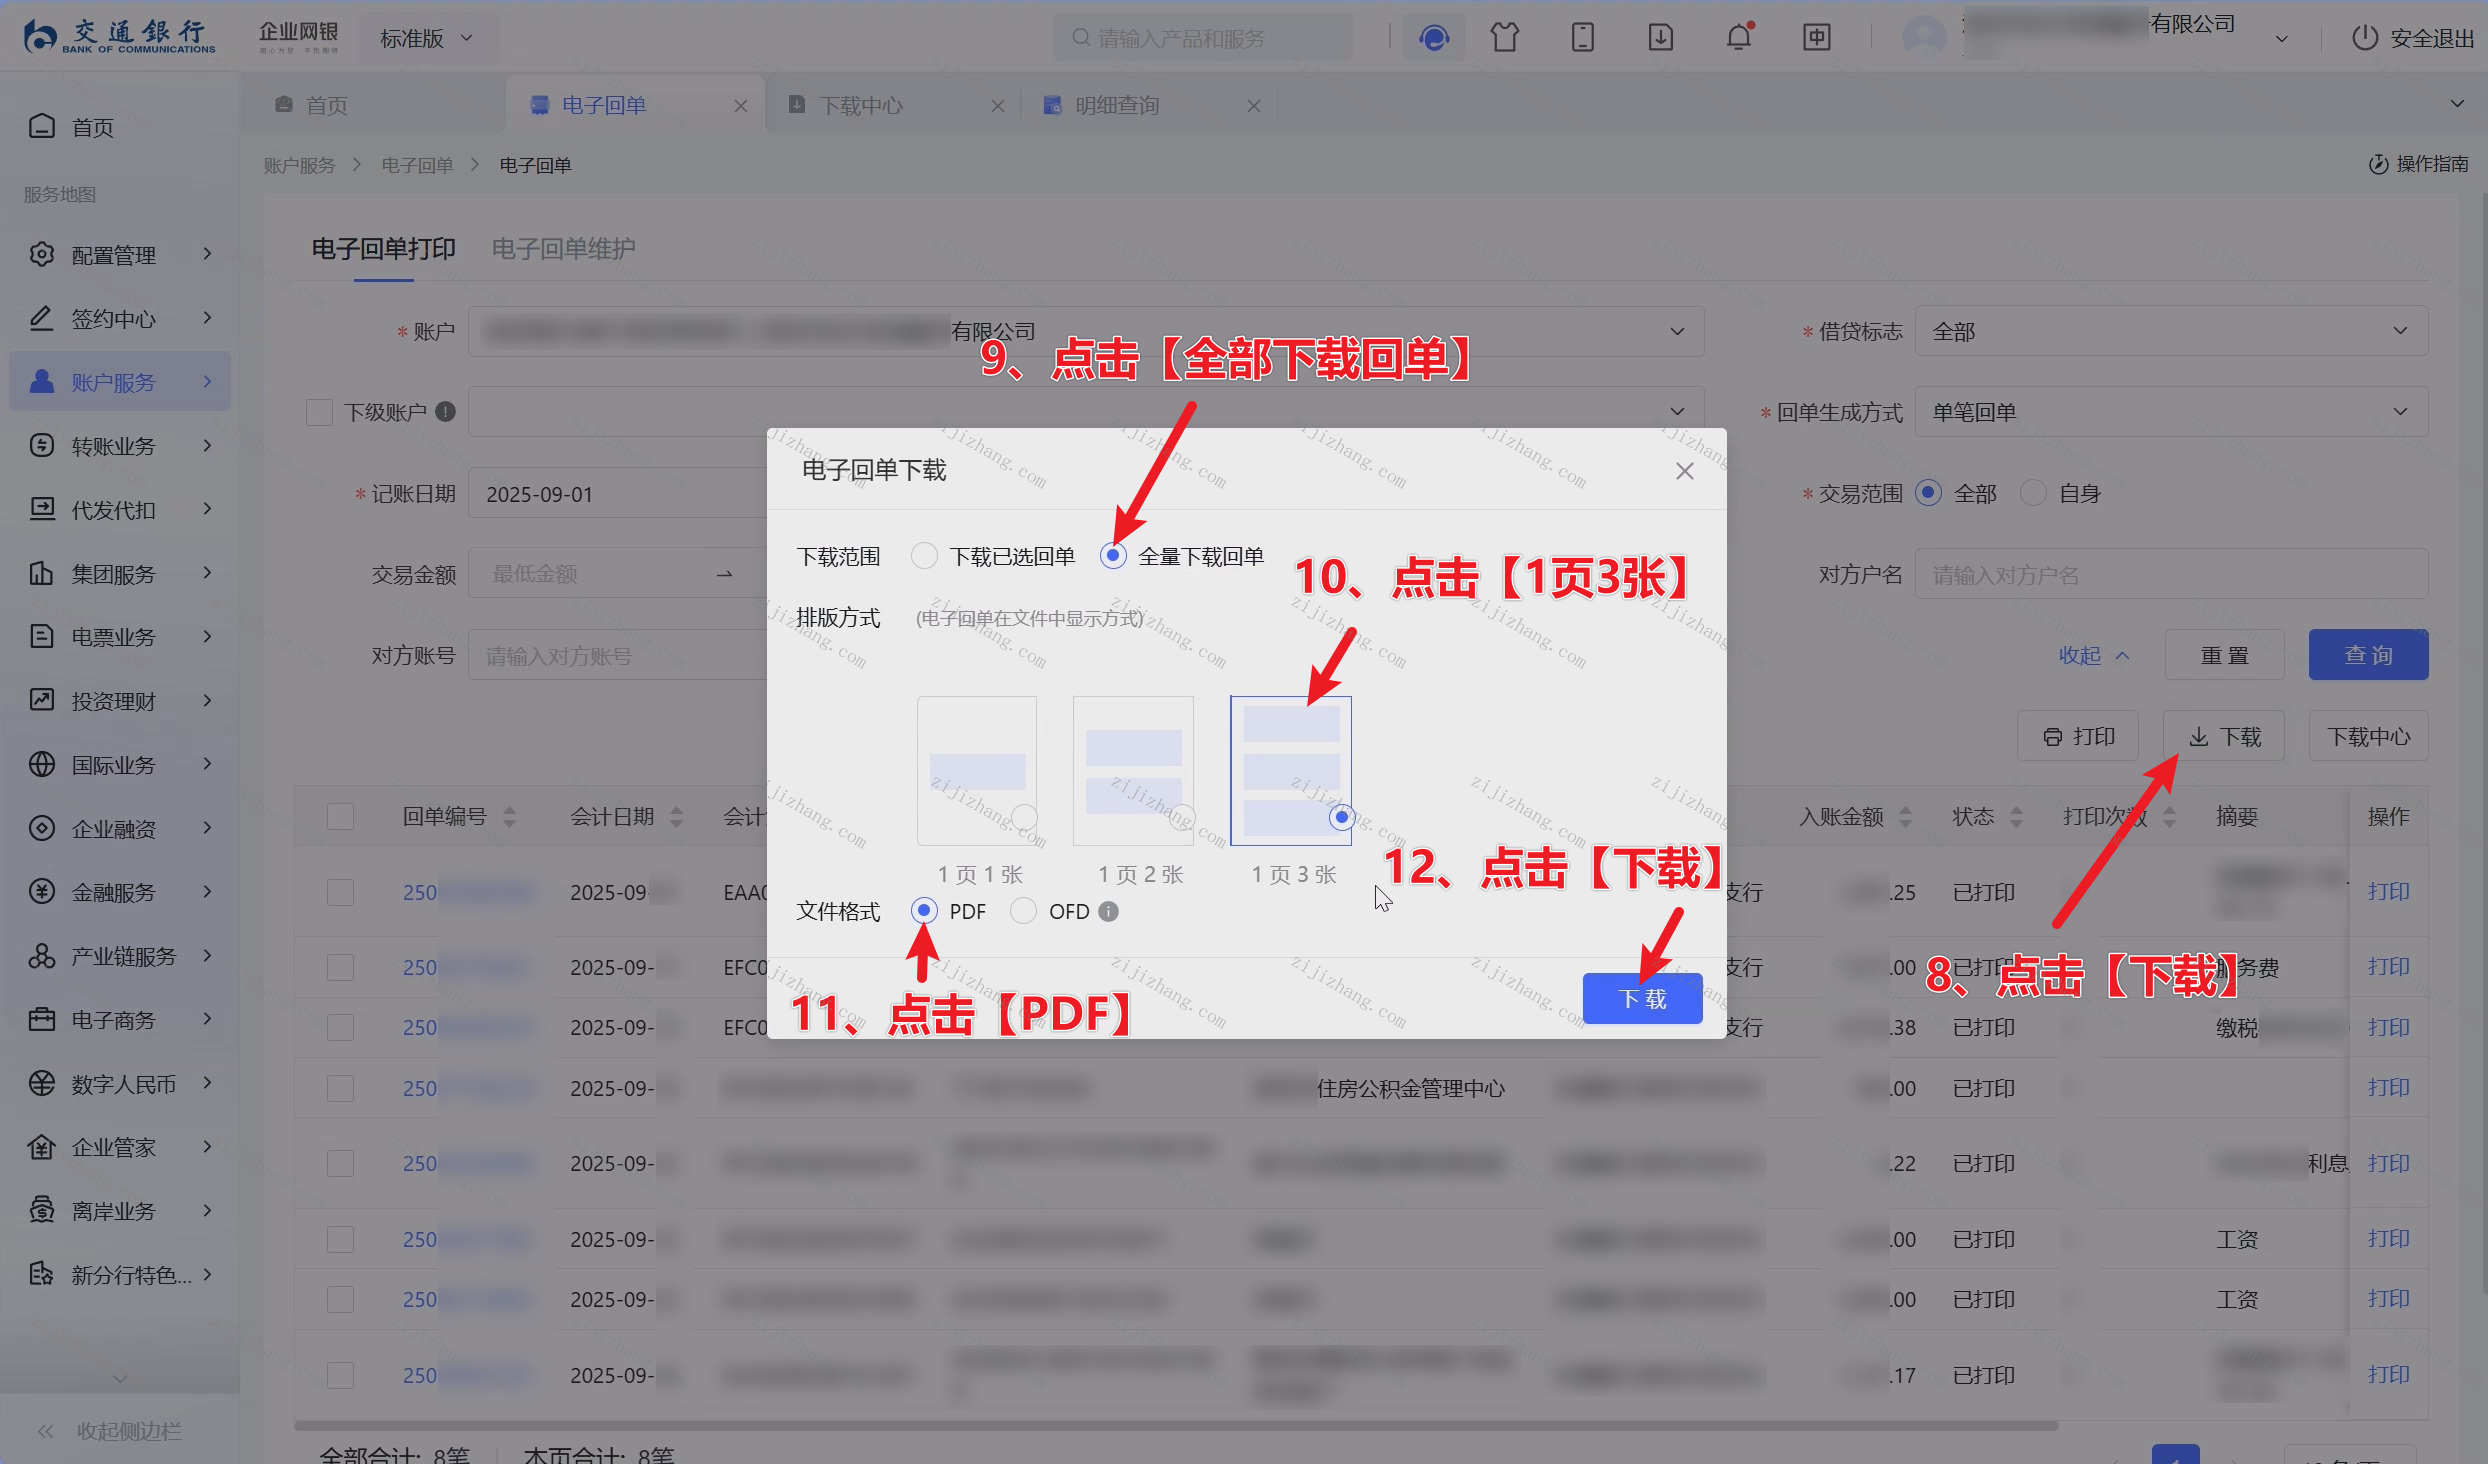Click the download tray icon in header
The width and height of the screenshot is (2488, 1464).
click(1660, 38)
